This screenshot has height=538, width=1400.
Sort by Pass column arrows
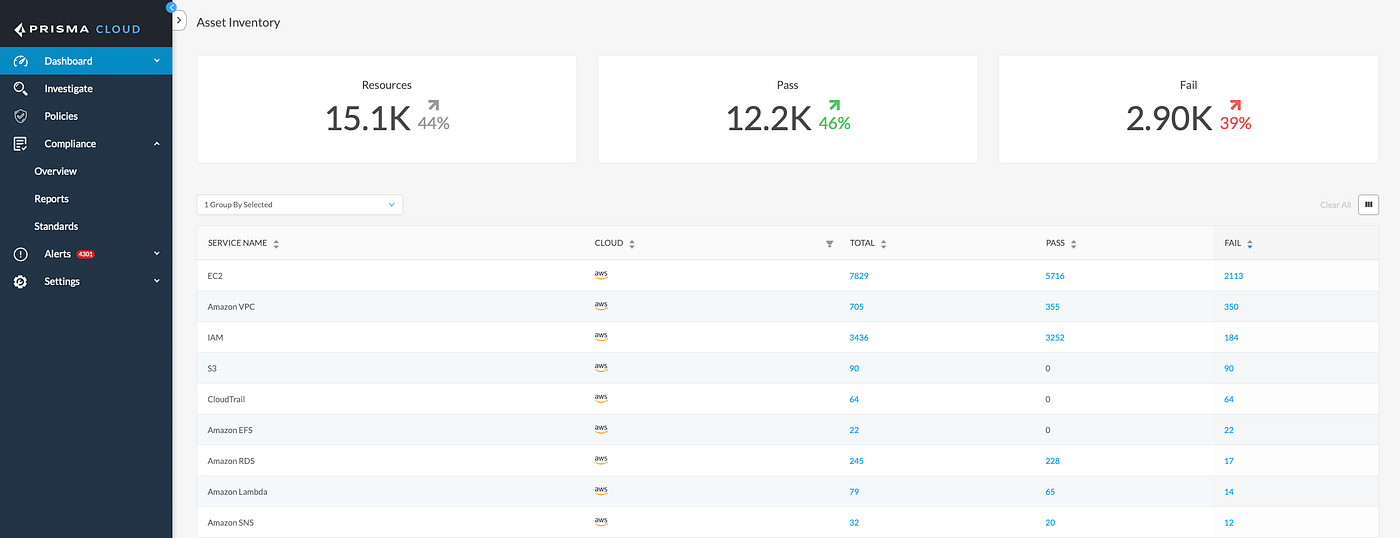pyautogui.click(x=1074, y=244)
